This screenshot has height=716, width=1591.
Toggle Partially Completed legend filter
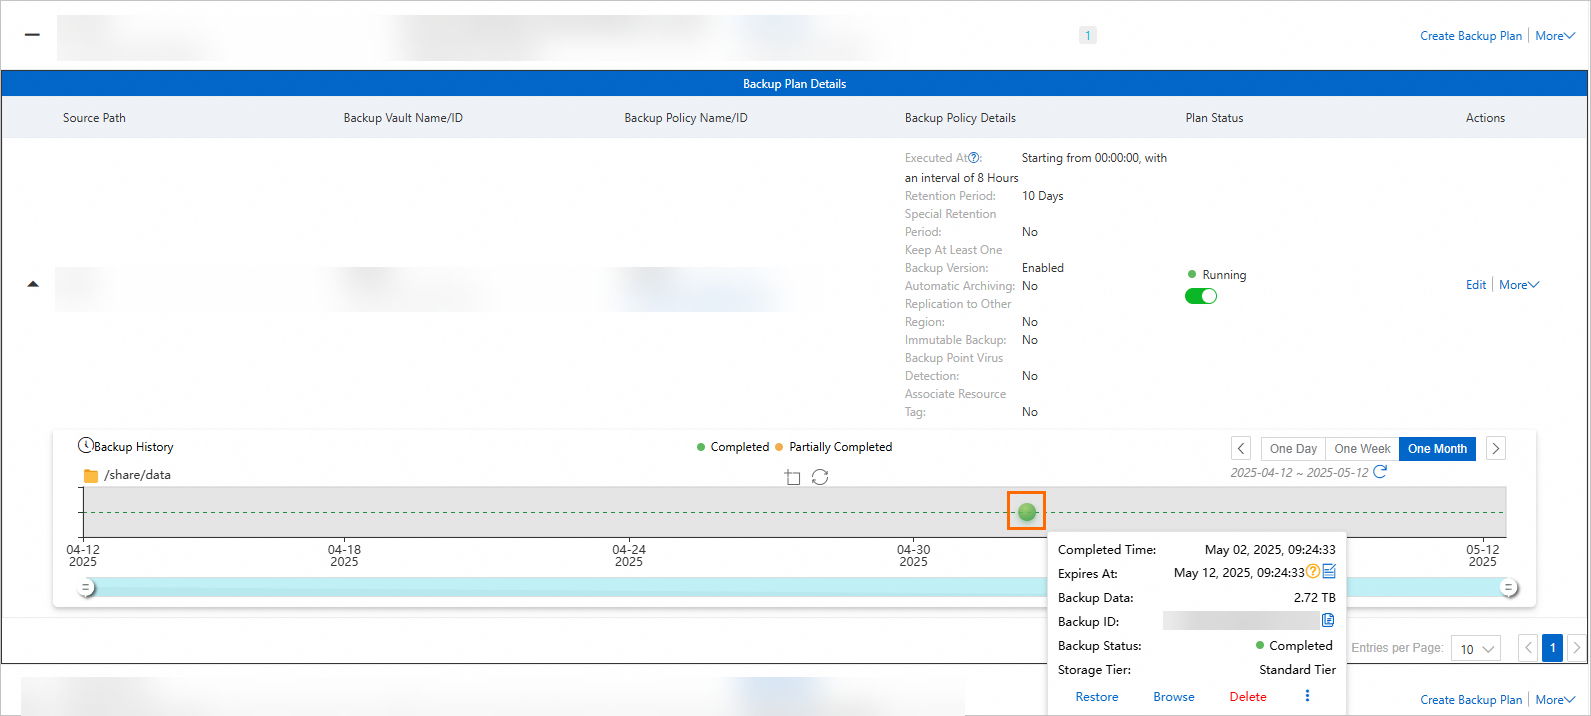(833, 447)
